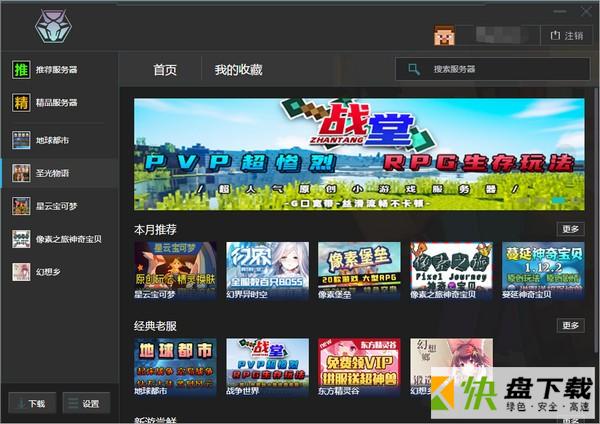Click the 星云宝可梦 sidebar icon

[x=21, y=206]
